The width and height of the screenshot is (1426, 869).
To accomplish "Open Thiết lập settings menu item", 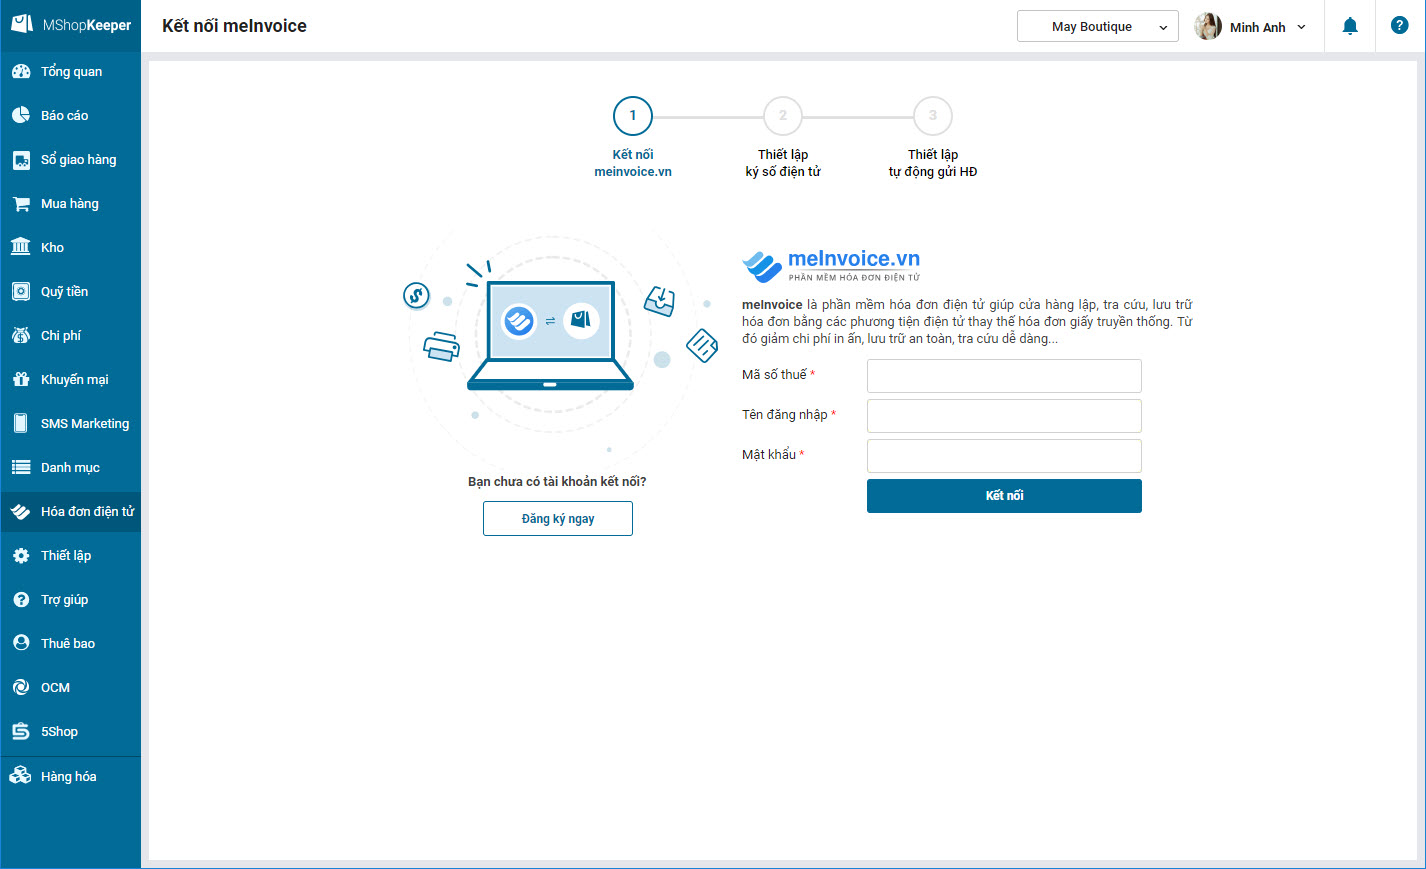I will click(71, 556).
